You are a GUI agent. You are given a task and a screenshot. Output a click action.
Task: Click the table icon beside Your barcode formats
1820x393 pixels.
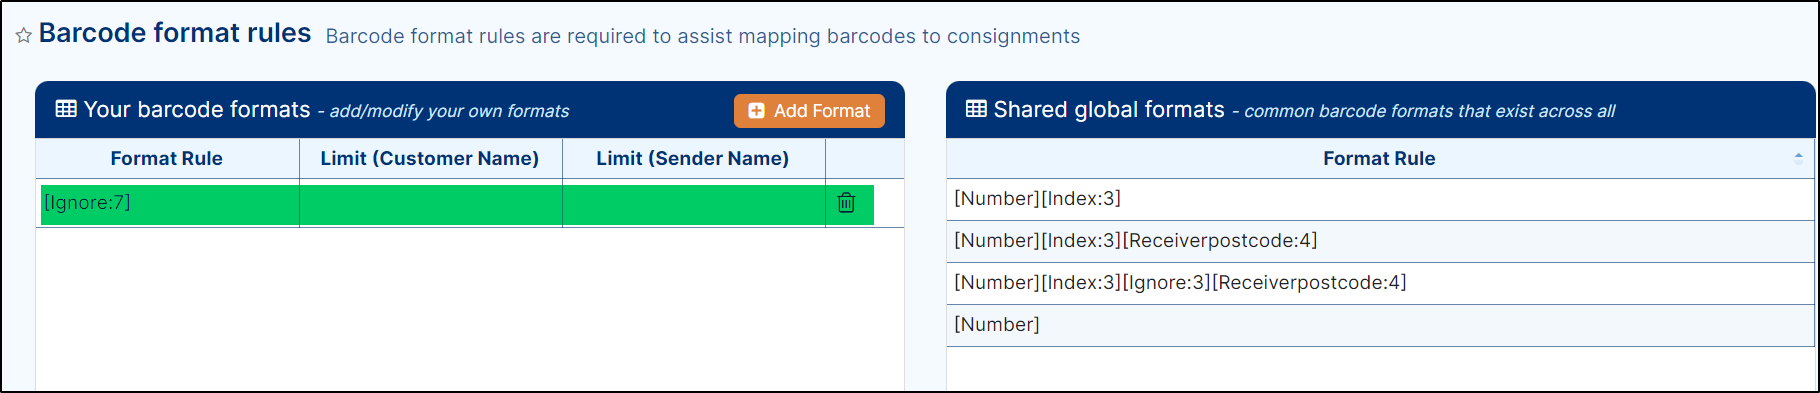coord(66,109)
